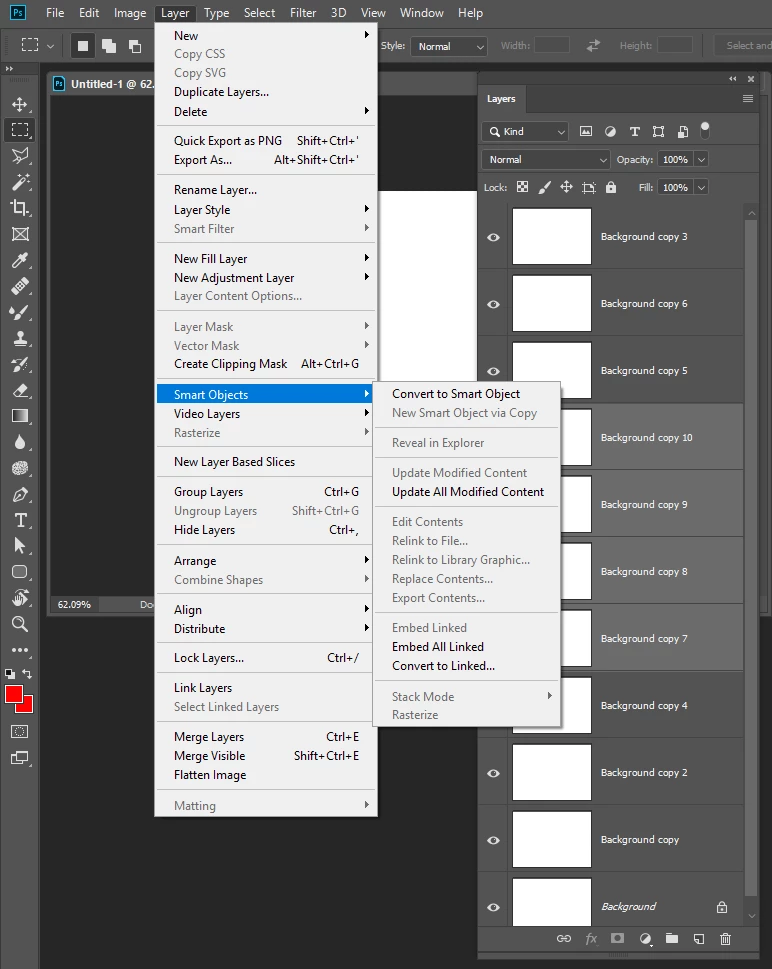
Task: Click the add layer mask icon
Action: click(617, 938)
